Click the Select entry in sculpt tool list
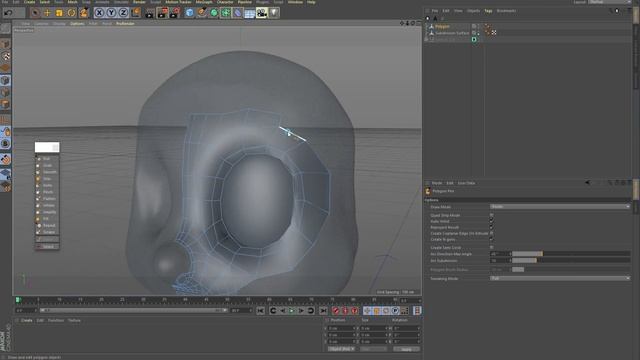Viewport: 640px width, 360px height. click(x=48, y=247)
